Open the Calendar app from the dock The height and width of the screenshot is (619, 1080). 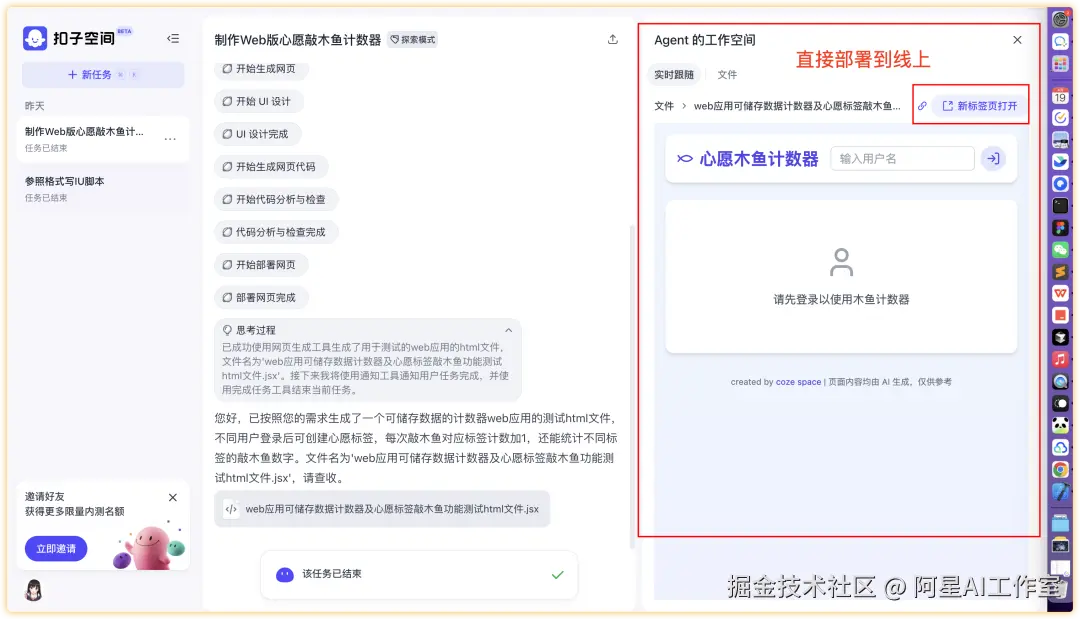click(1060, 96)
